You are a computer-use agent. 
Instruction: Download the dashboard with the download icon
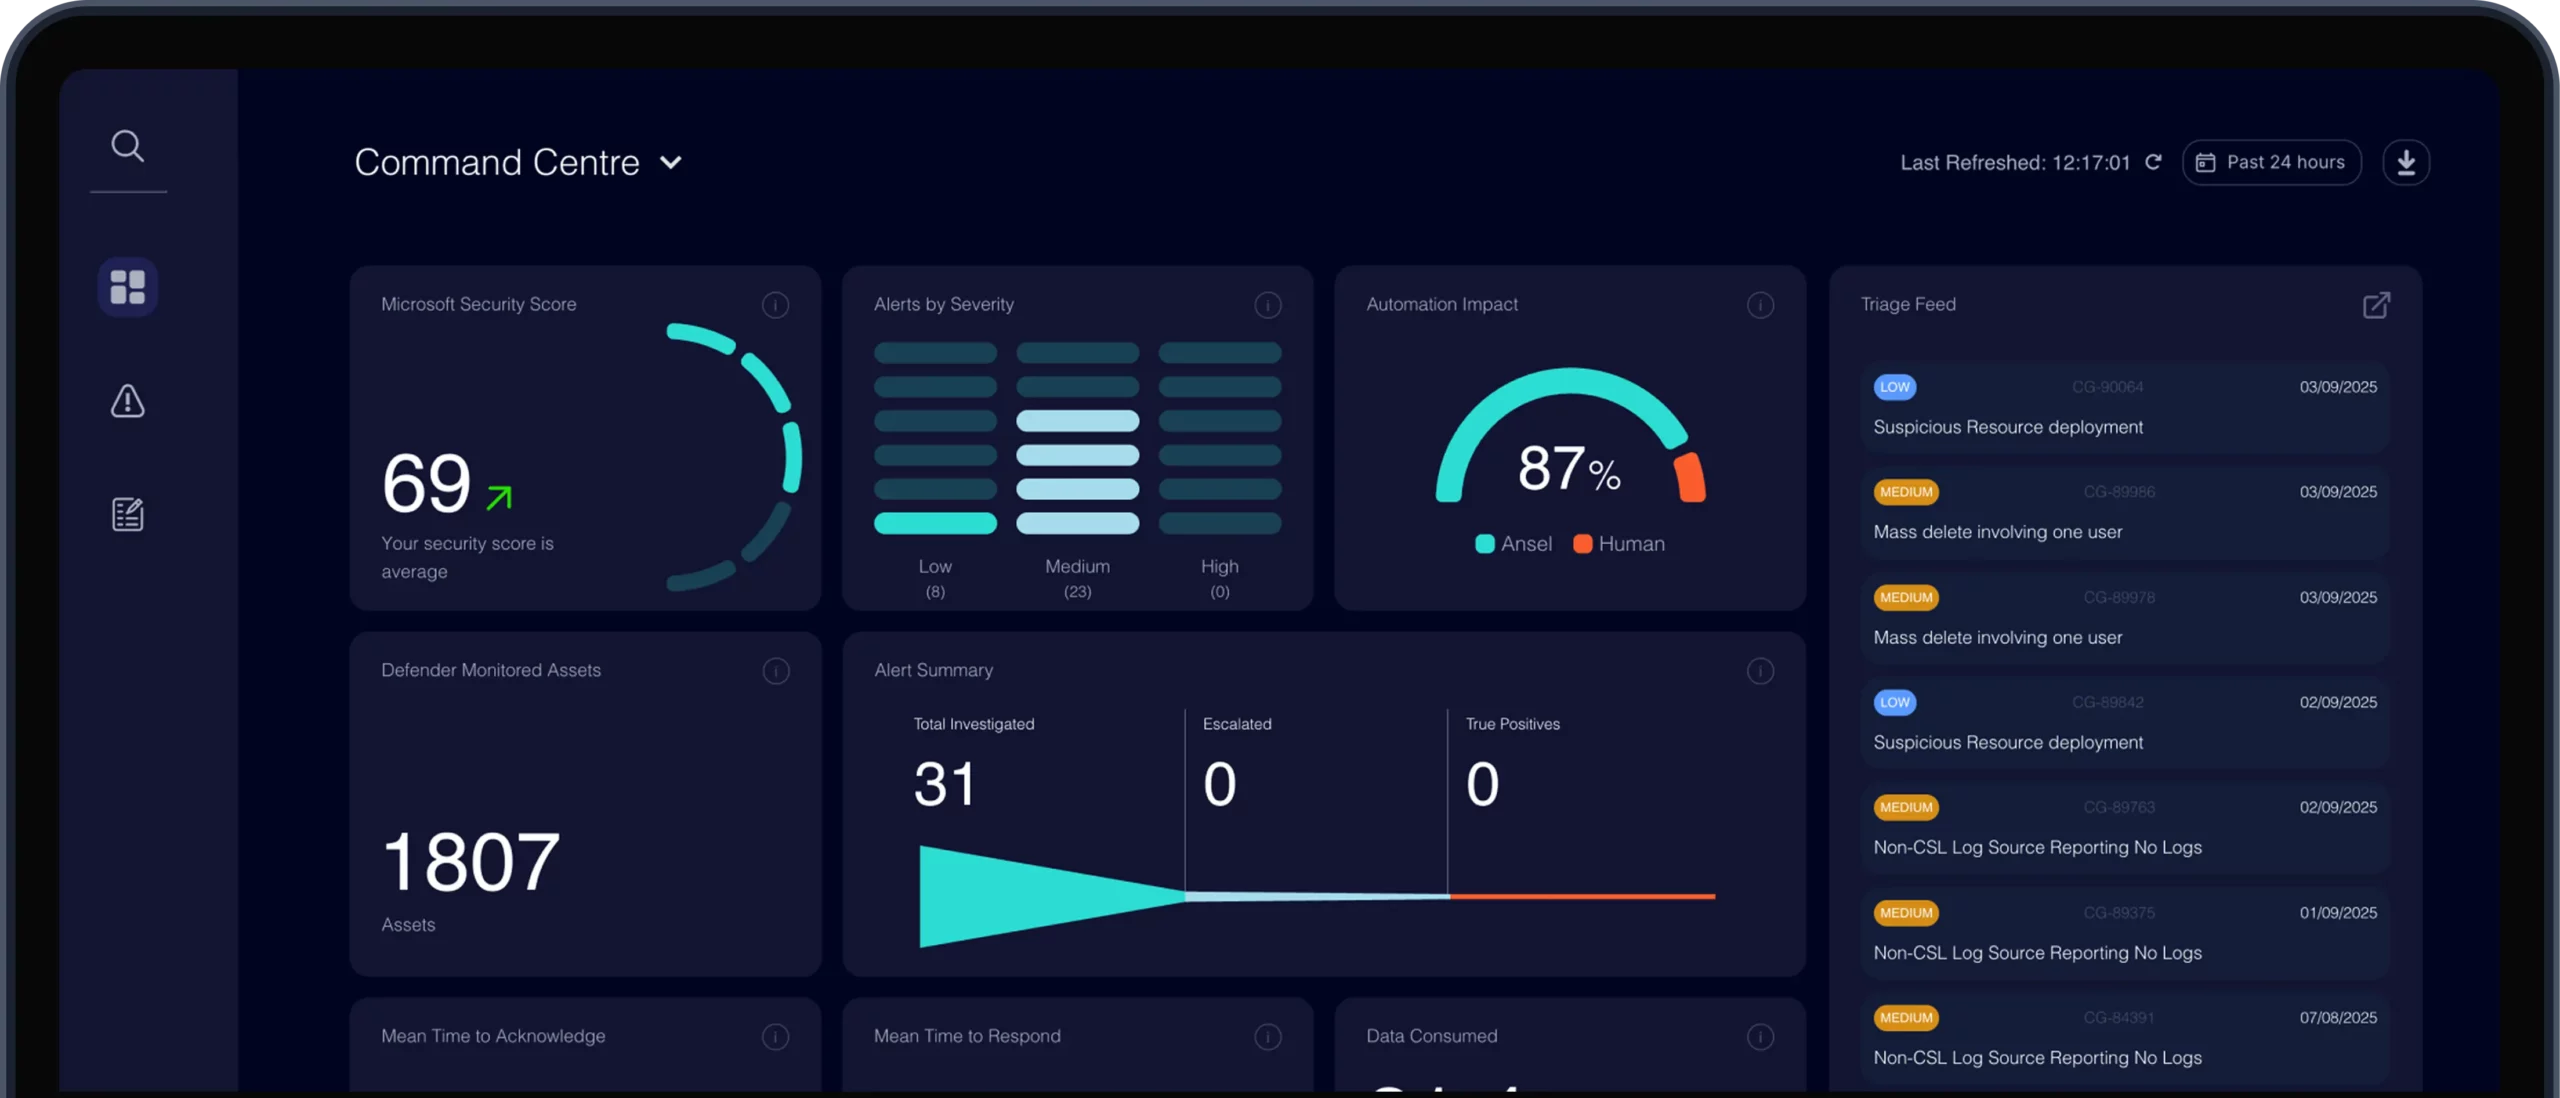(x=2406, y=162)
